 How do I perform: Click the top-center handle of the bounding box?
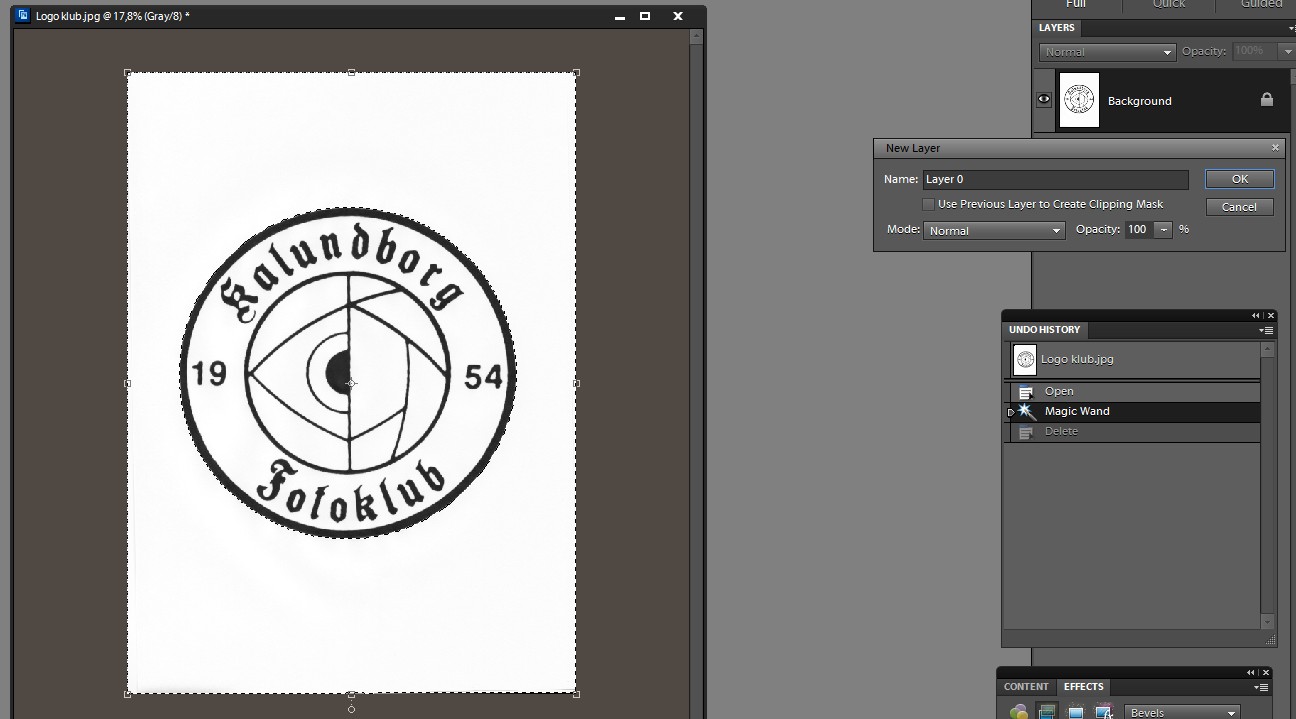click(351, 72)
